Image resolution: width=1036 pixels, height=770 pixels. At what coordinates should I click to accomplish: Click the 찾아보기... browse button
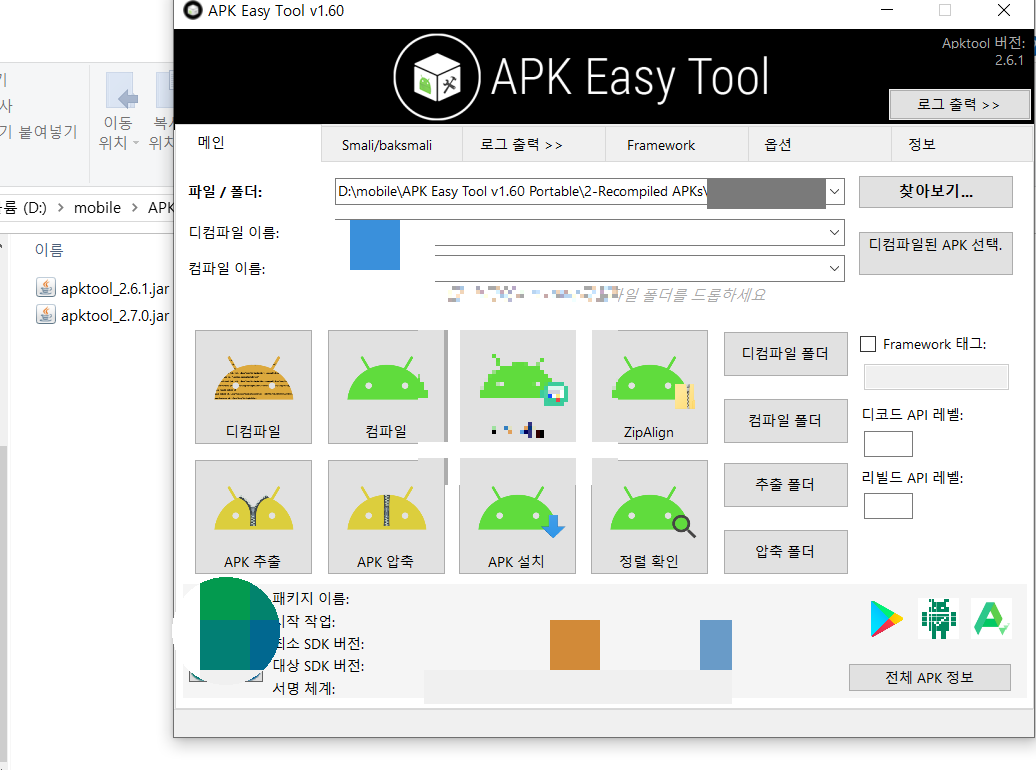936,192
